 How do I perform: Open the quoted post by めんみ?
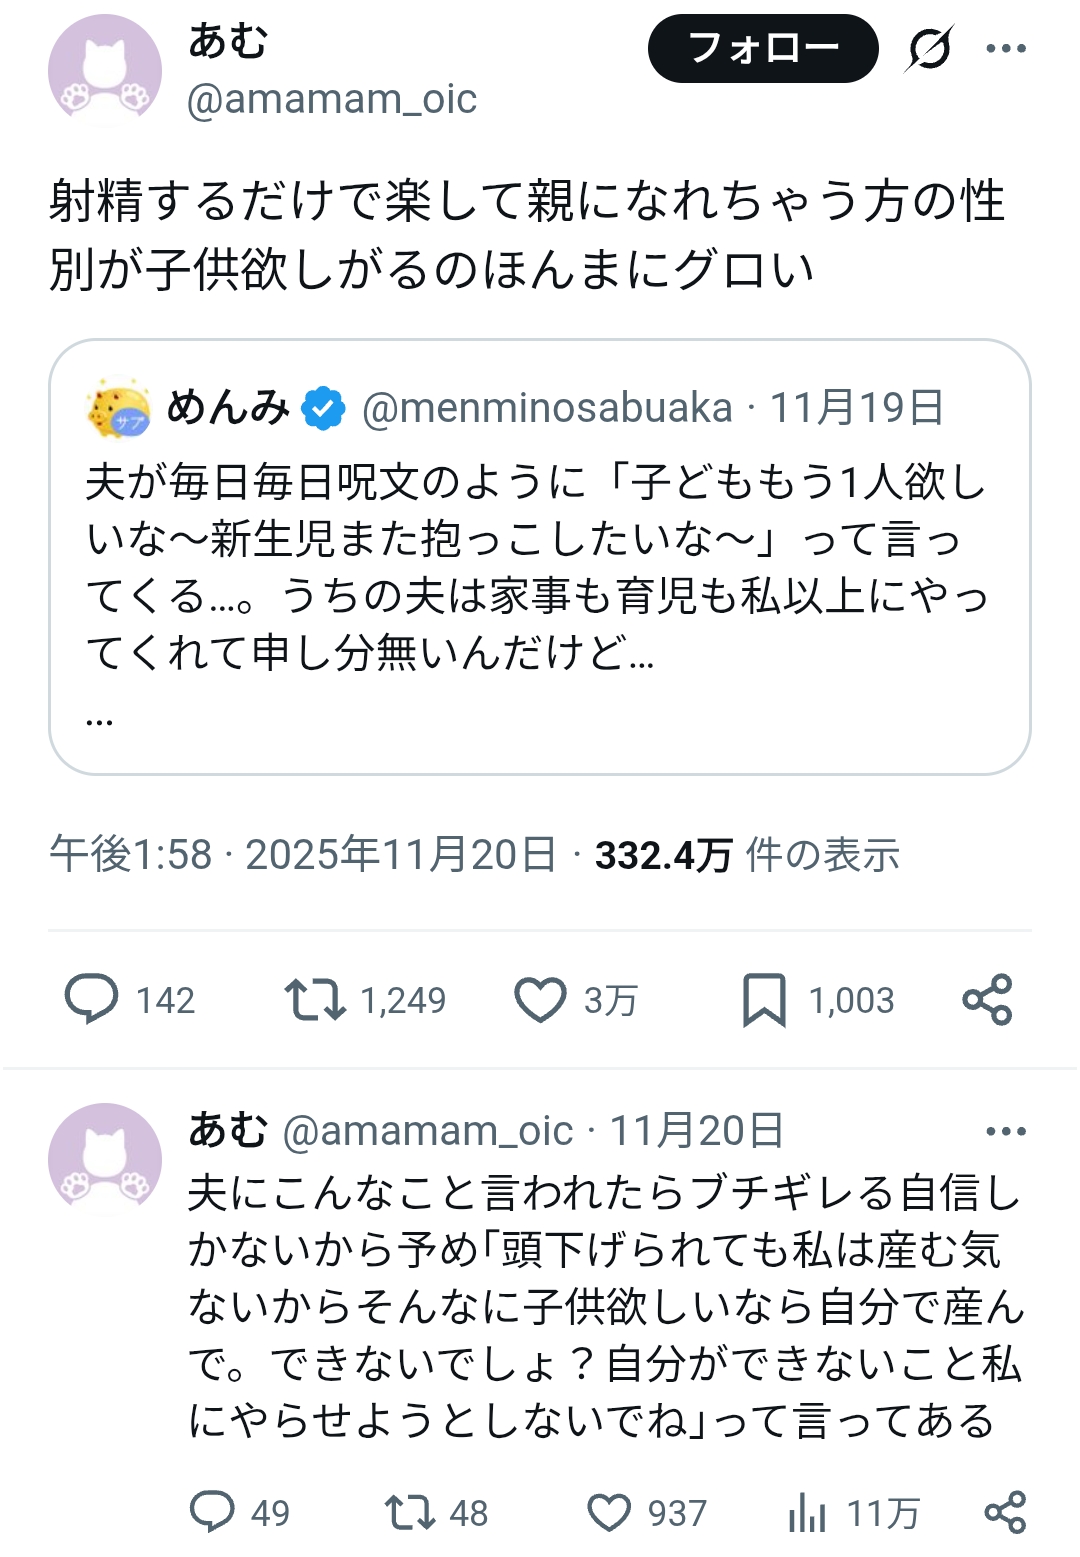click(540, 560)
